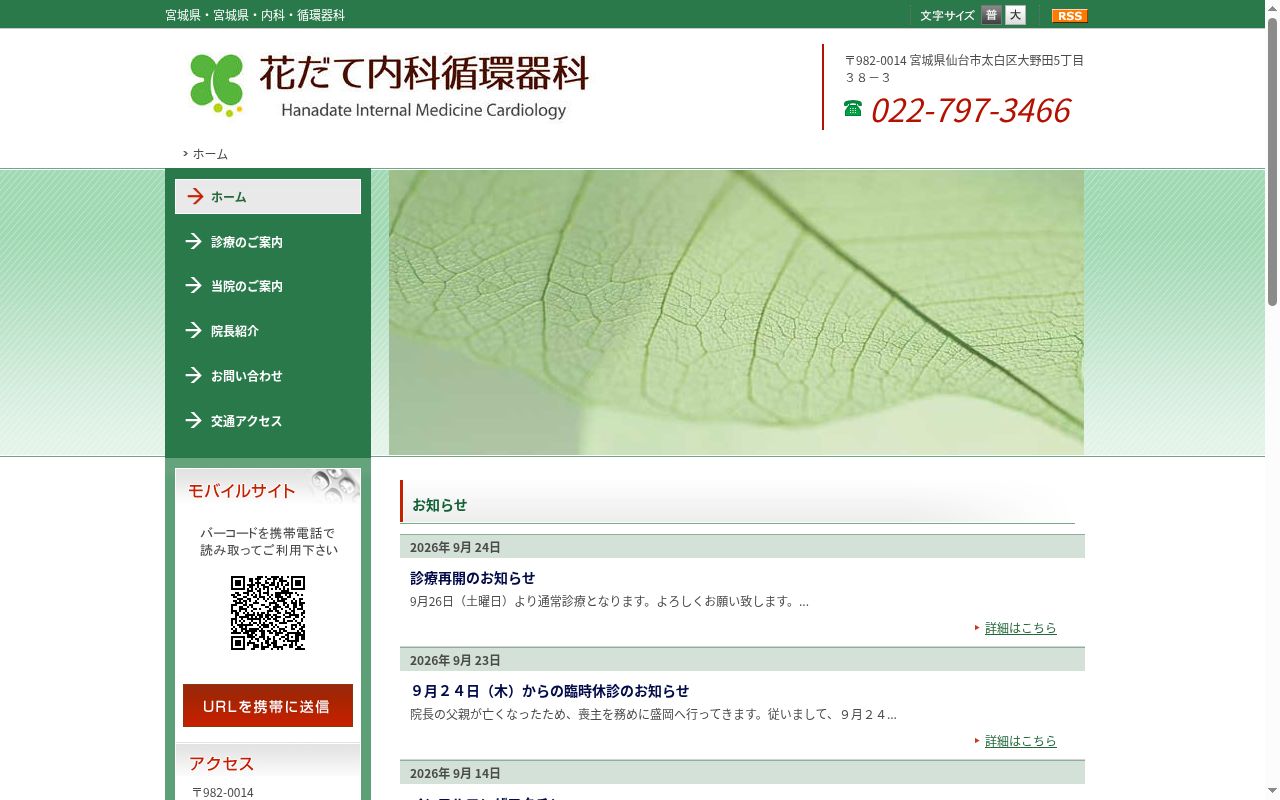Open the ９月２４日（木）からの臨時休診のお知らせ headline

[549, 691]
